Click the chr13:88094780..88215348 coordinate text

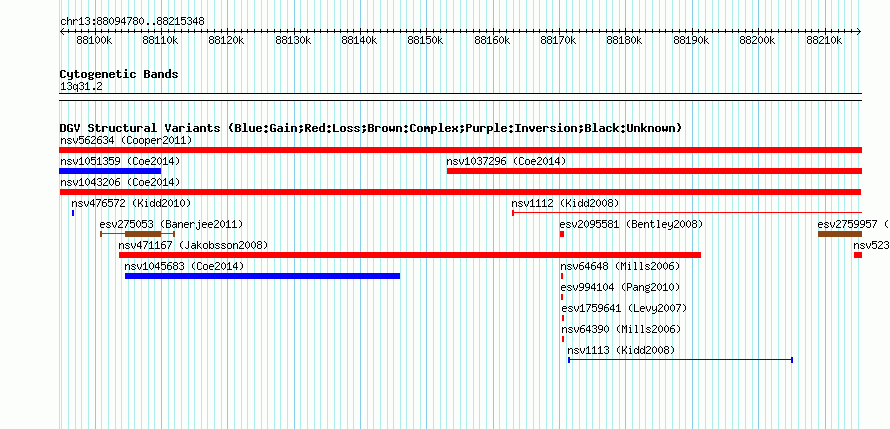coord(132,21)
